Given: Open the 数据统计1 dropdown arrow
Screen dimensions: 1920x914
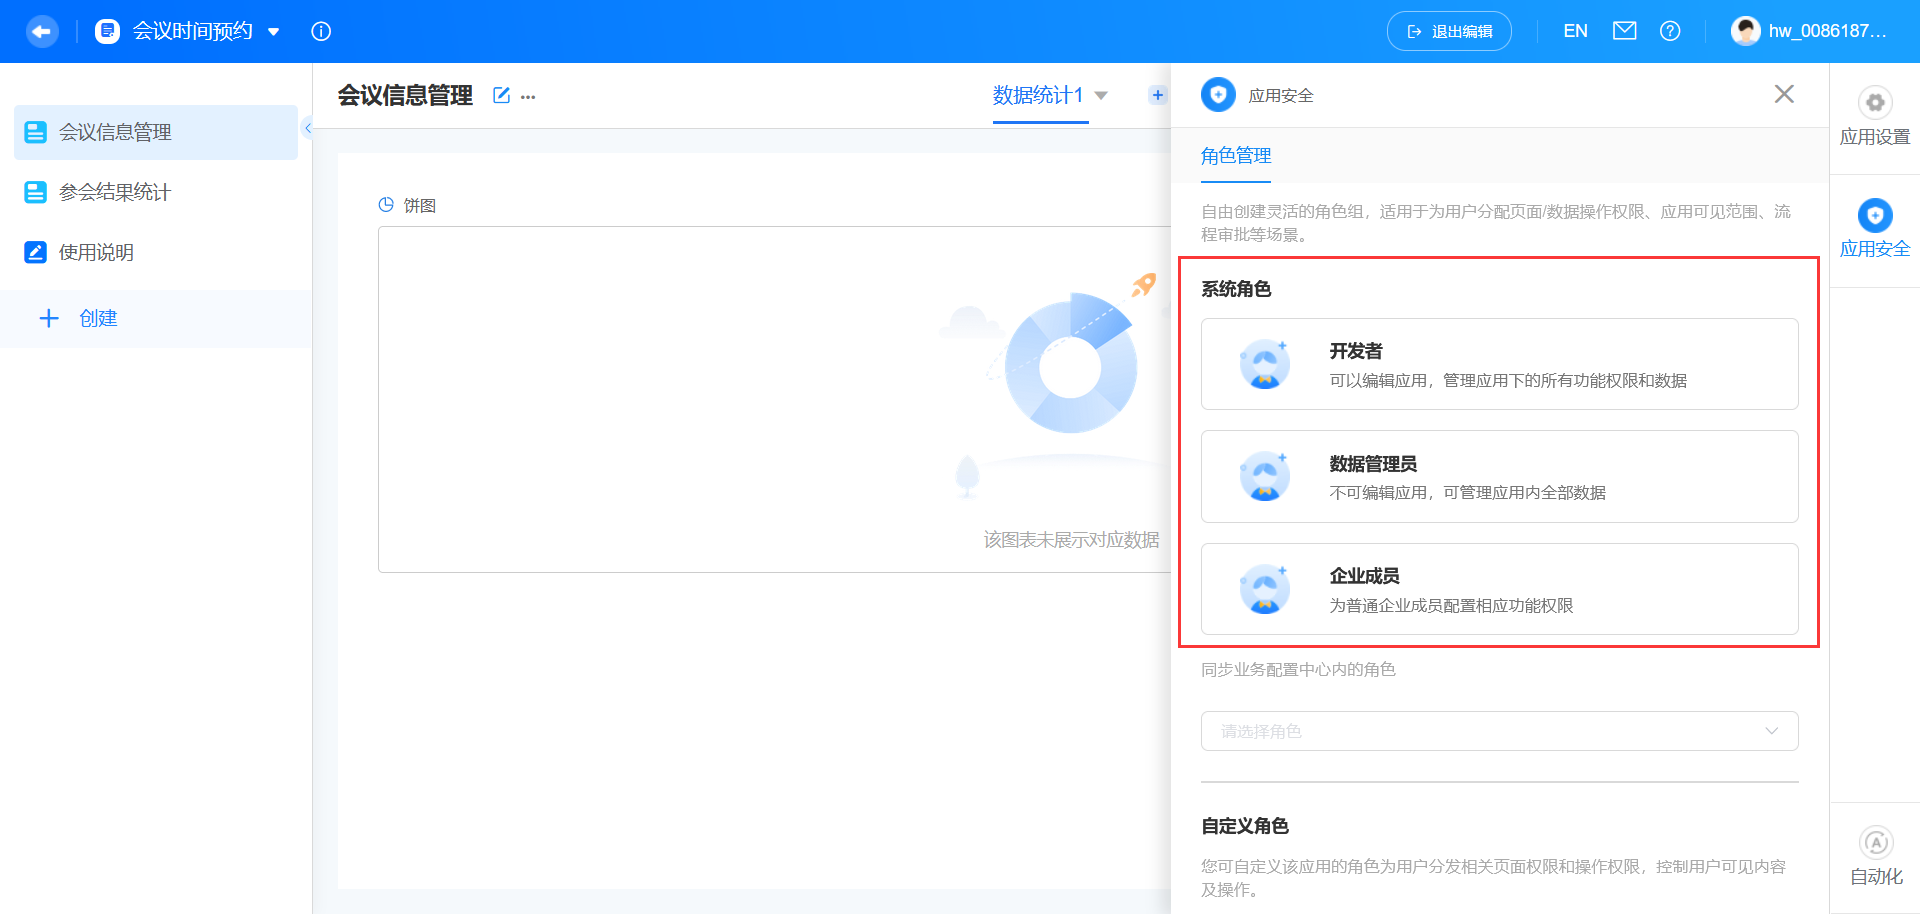Looking at the screenshot, I should [1100, 96].
